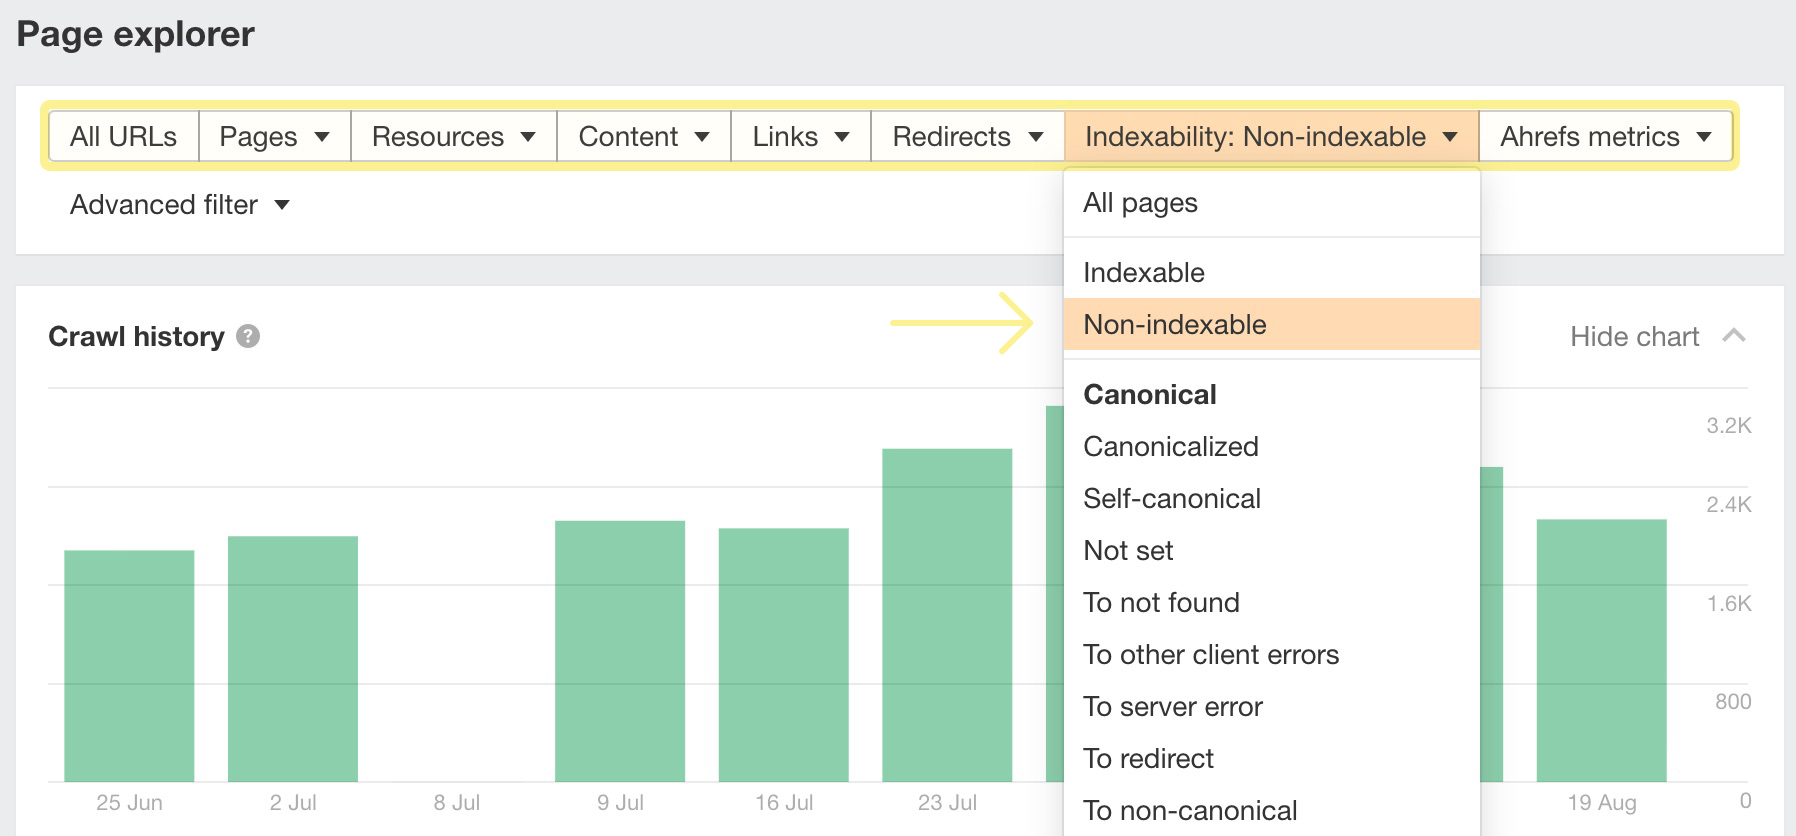Choose All pages from the indexability menu

click(1140, 203)
